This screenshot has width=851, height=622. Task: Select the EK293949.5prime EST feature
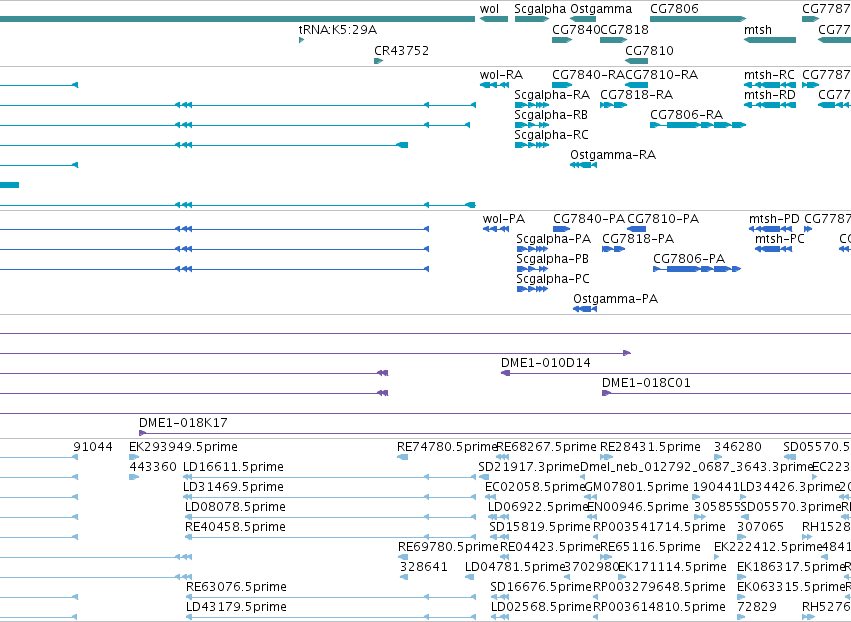[134, 457]
